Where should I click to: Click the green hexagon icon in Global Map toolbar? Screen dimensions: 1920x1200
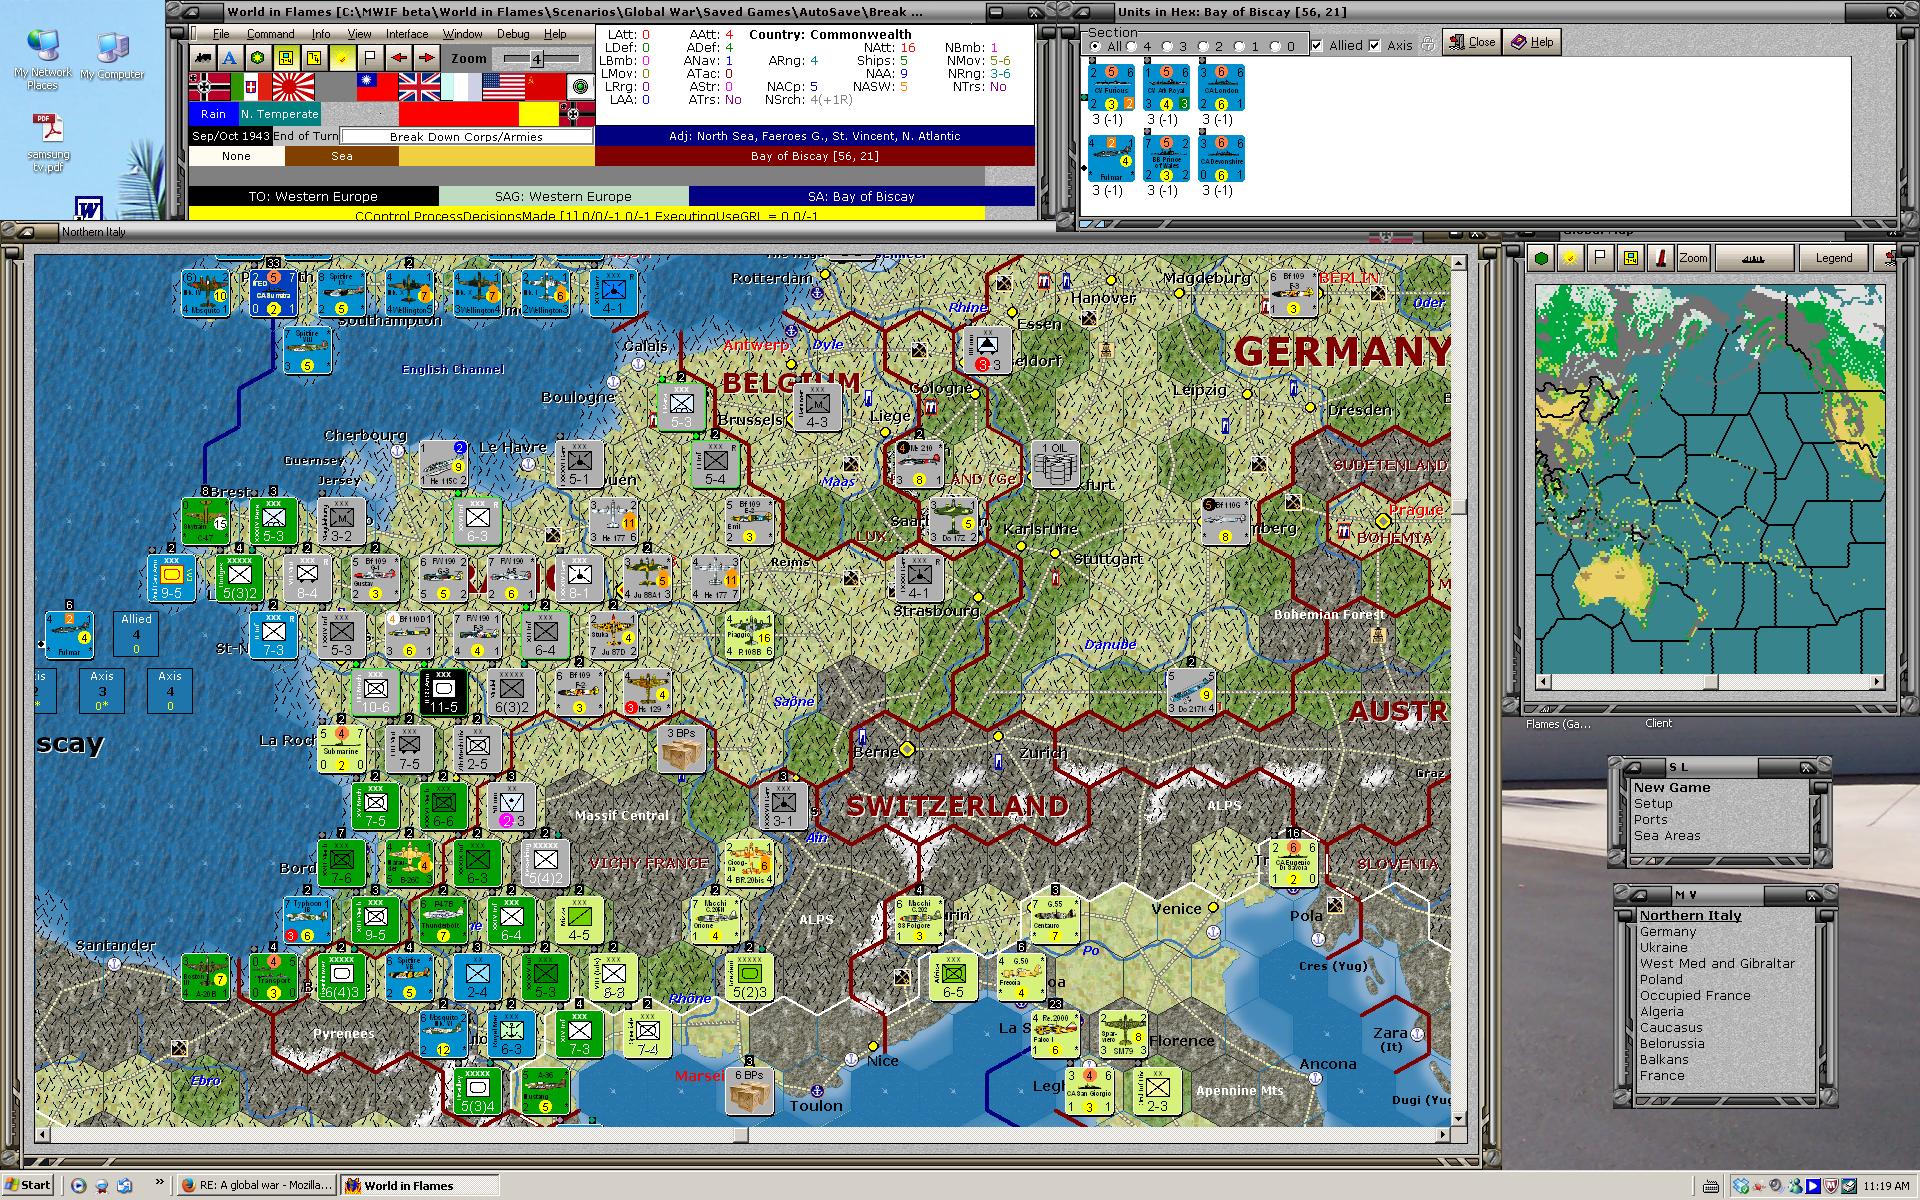[1542, 258]
